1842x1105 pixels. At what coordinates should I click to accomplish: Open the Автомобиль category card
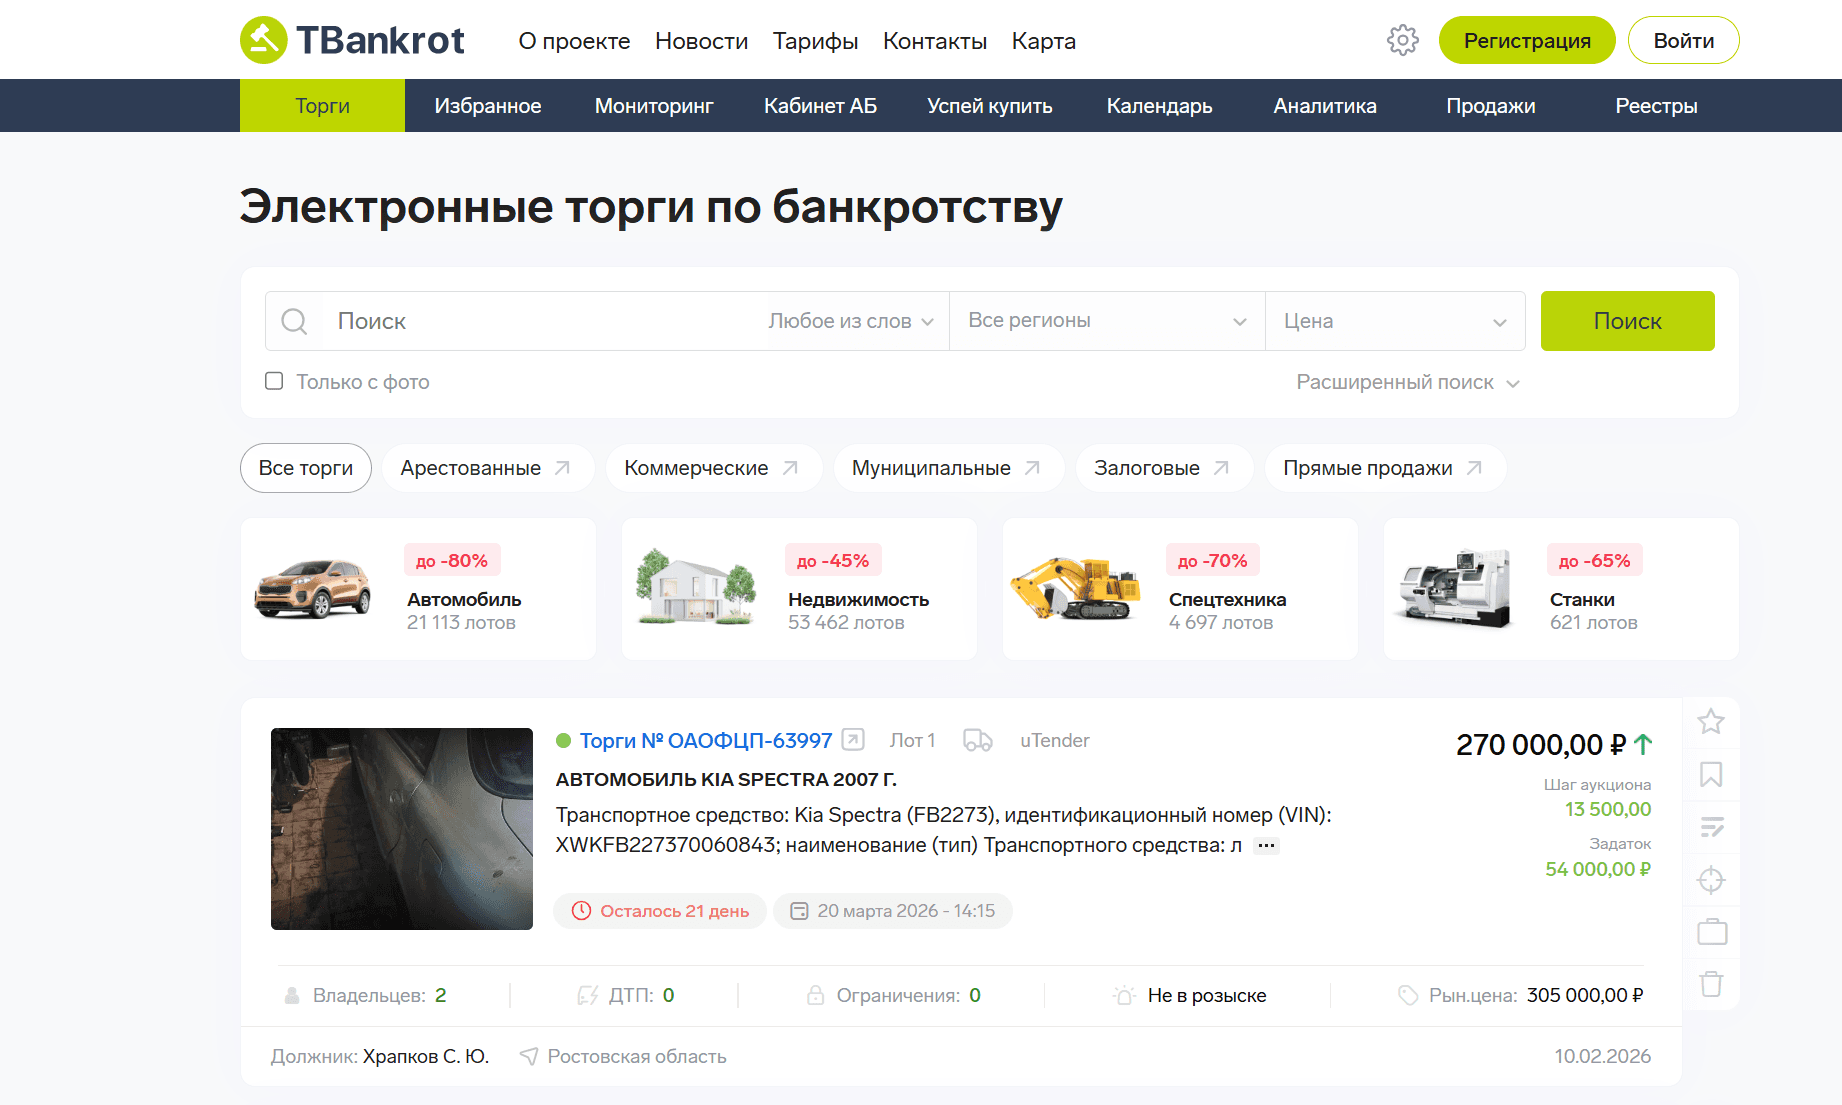click(418, 589)
